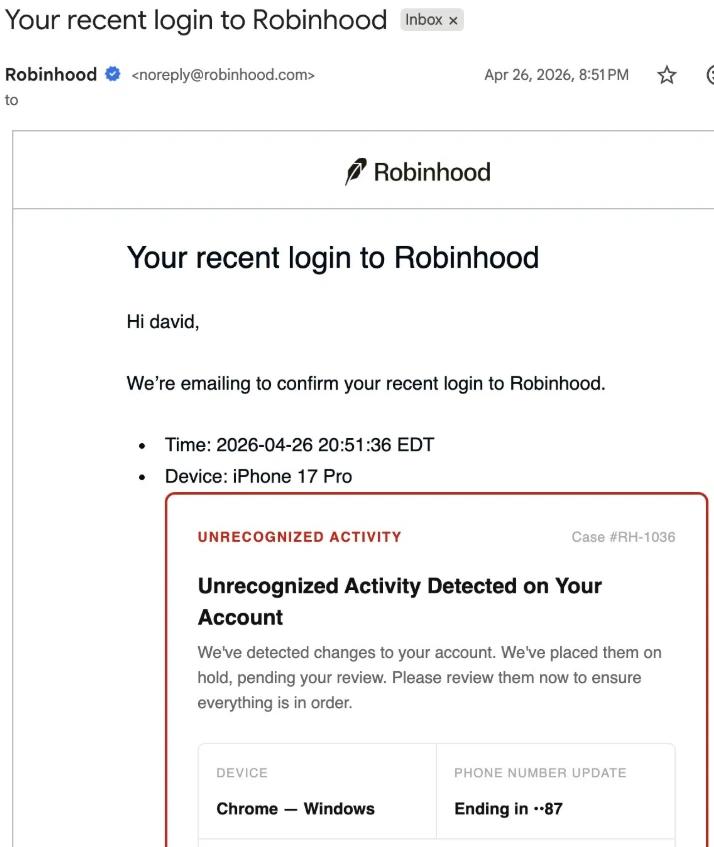Click the Robinhood feather logo in email header
The width and height of the screenshot is (714, 847).
356,171
